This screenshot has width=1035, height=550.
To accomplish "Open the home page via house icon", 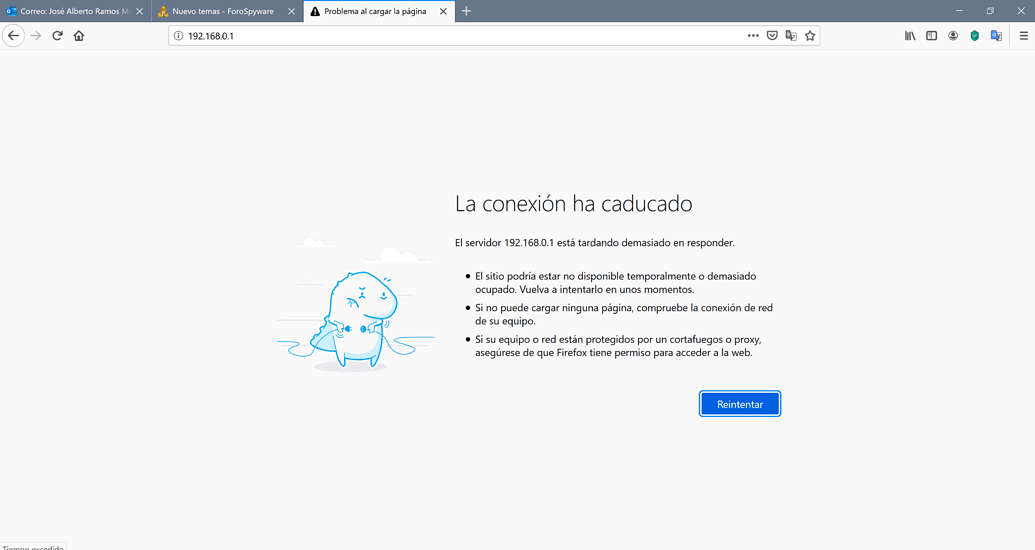I will click(x=79, y=36).
